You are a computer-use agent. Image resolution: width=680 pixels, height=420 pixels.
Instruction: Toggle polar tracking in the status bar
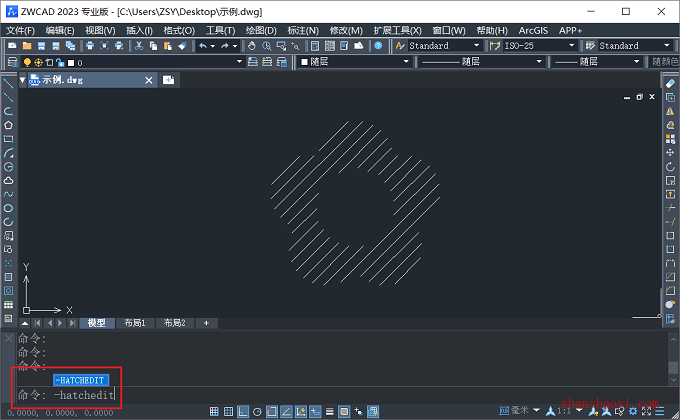[257, 411]
